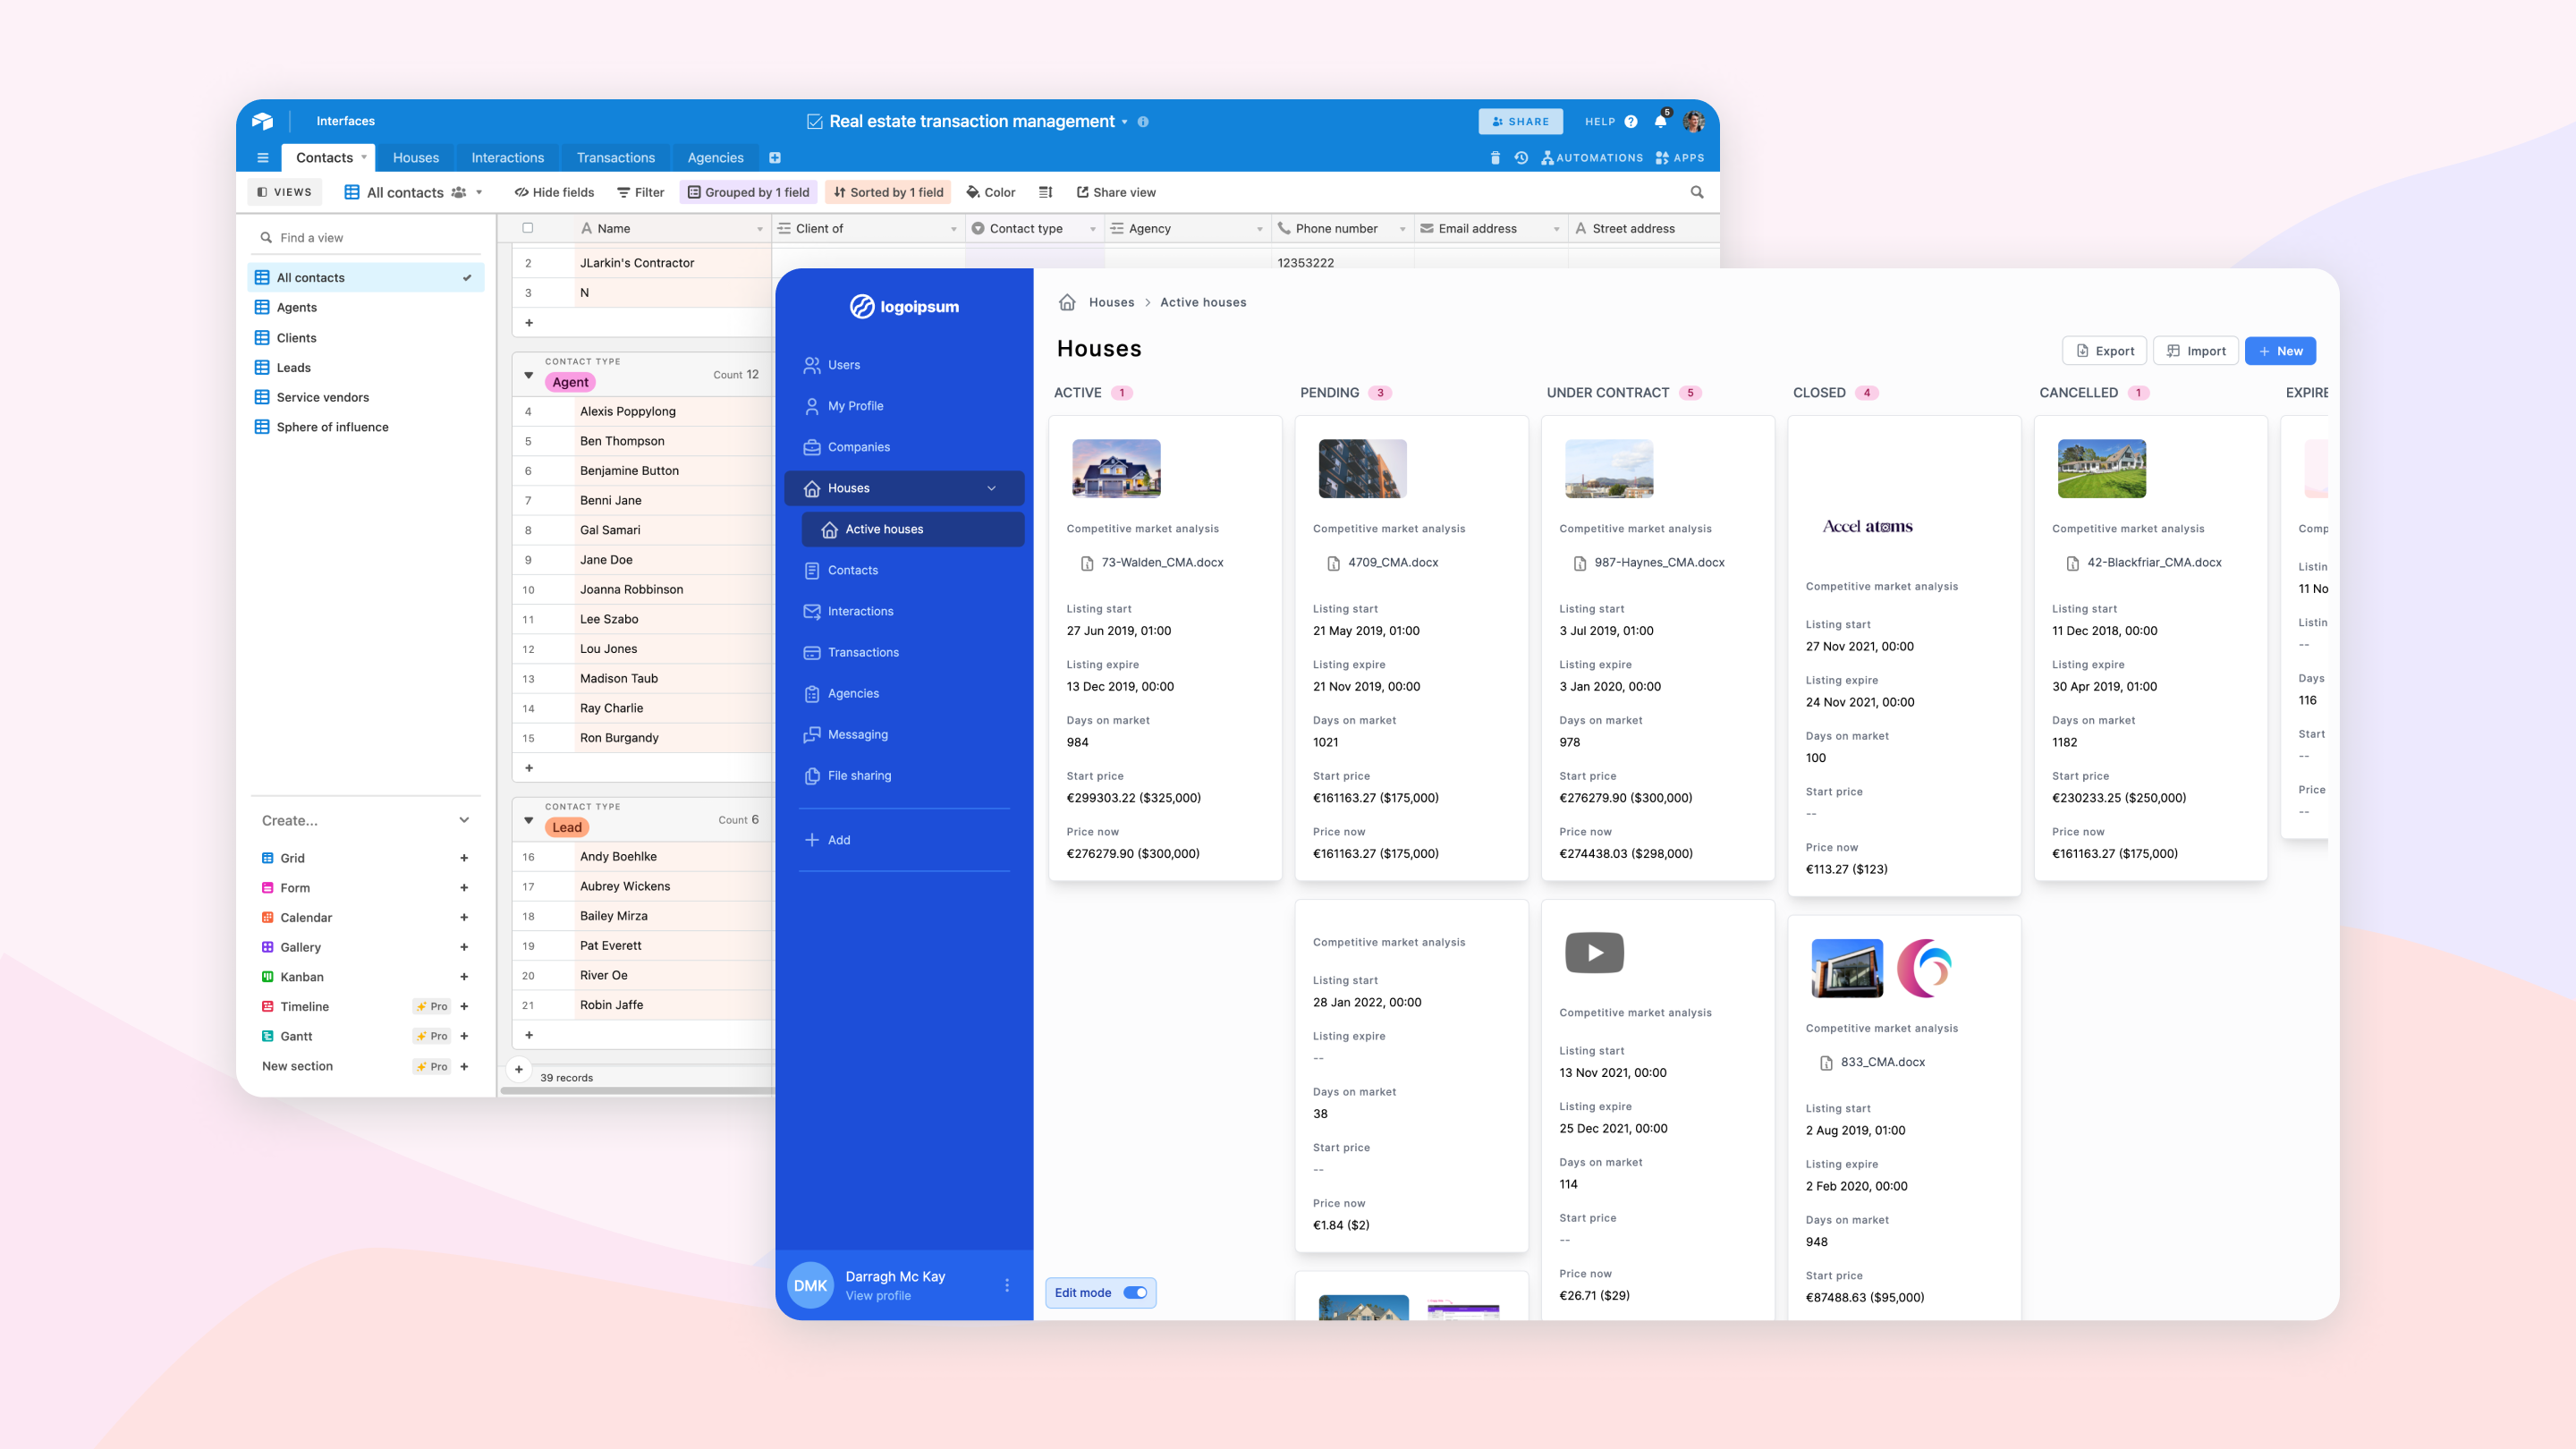The image size is (2576, 1449).
Task: Open 987-Haynes_CMA.docx attachment
Action: pyautogui.click(x=1660, y=562)
